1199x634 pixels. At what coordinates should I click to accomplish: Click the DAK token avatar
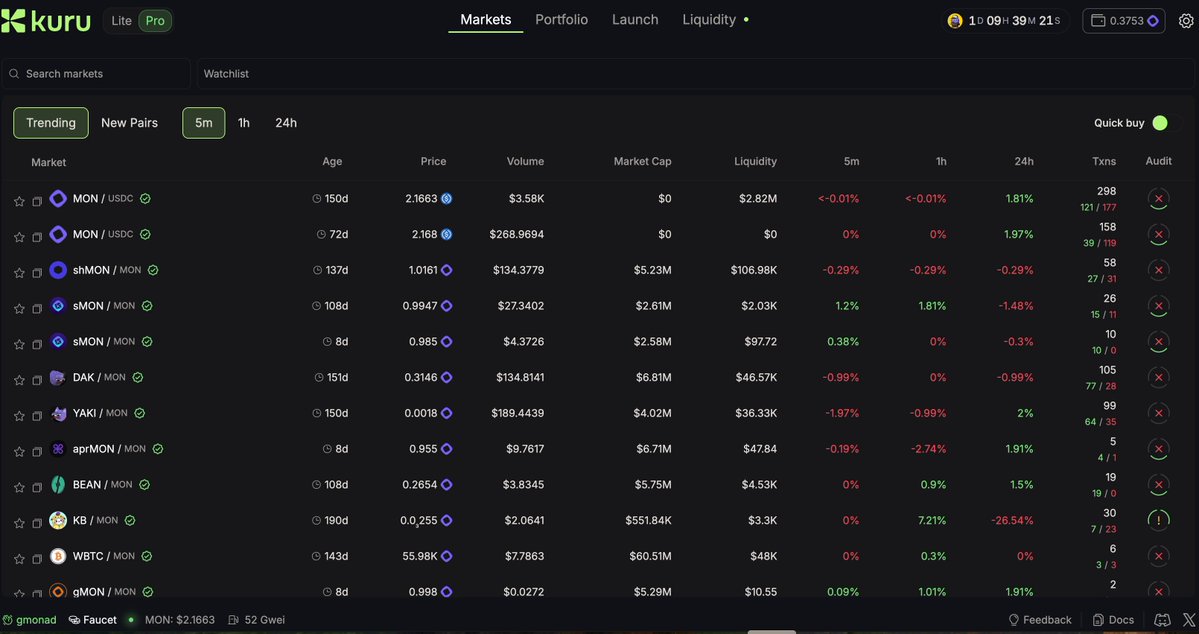(58, 377)
